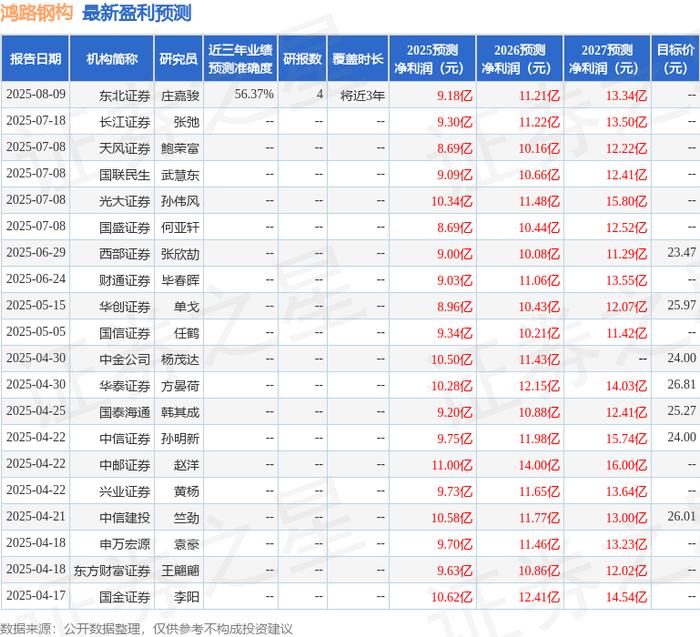This screenshot has height=637, width=700.
Task: Select the date cell 2025-08-09
Action: pos(36,94)
